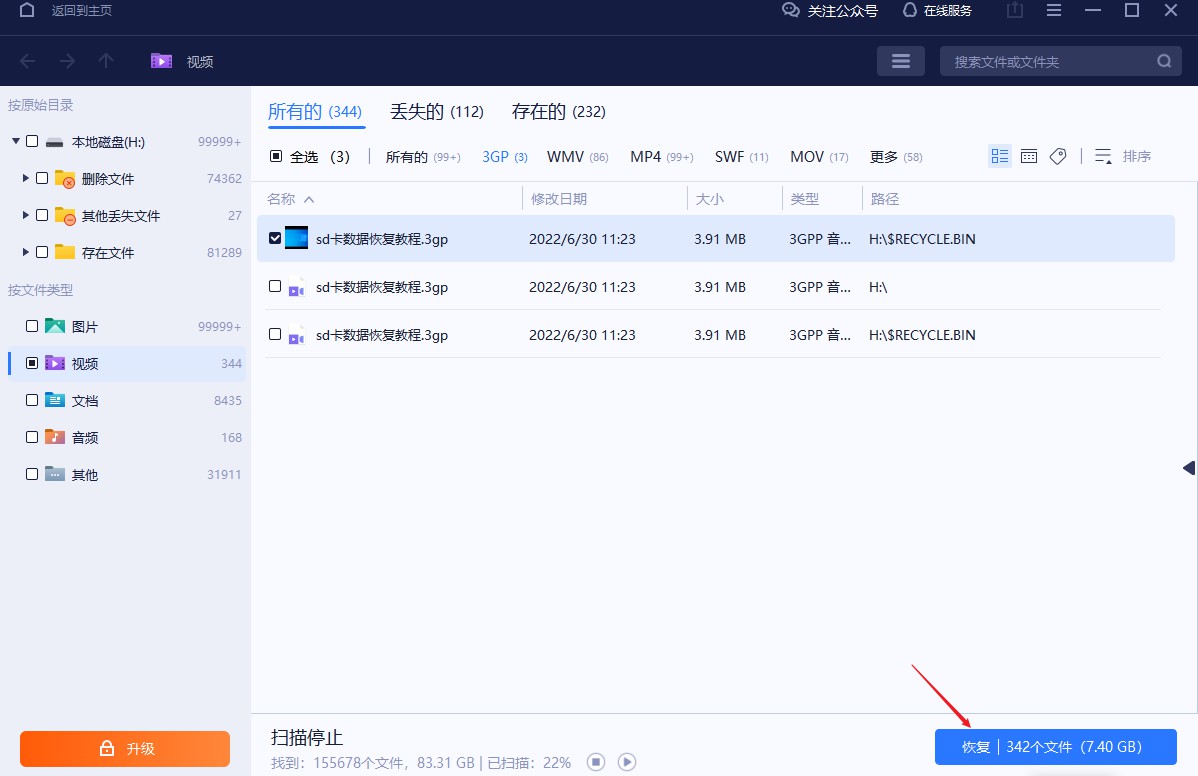Return home via the house icon
Viewport: 1198px width, 776px height.
26,10
